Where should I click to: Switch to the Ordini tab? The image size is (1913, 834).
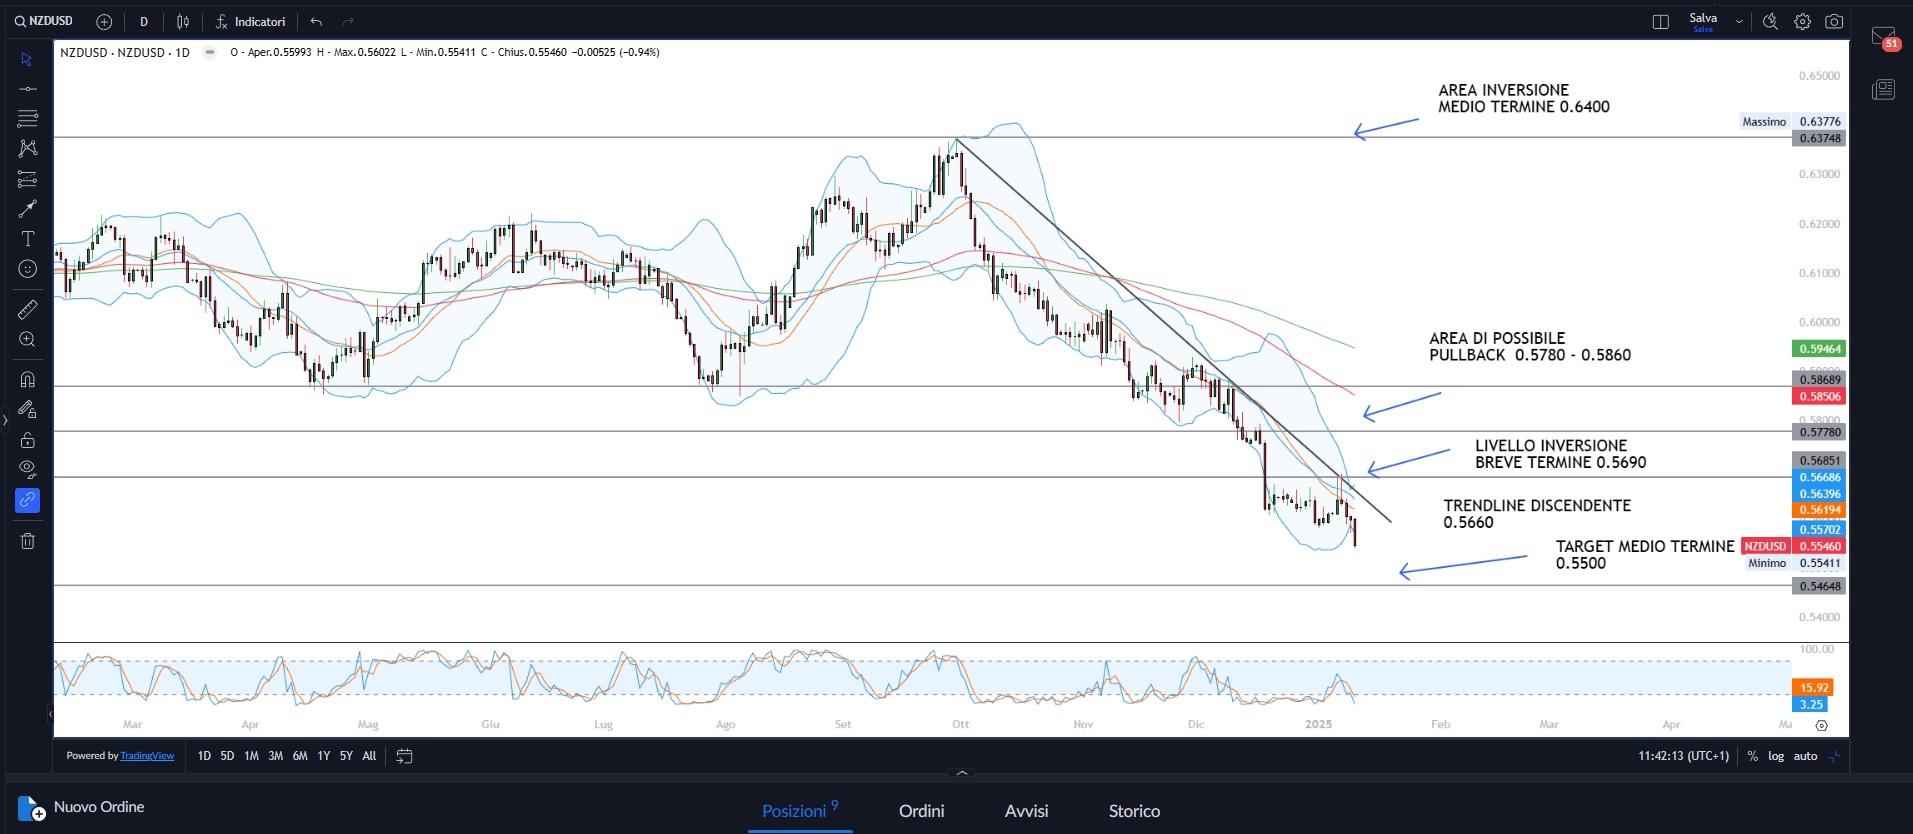921,811
